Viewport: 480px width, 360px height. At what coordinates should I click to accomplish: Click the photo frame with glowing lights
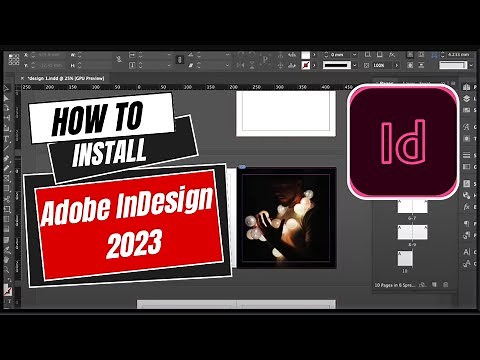click(x=286, y=218)
